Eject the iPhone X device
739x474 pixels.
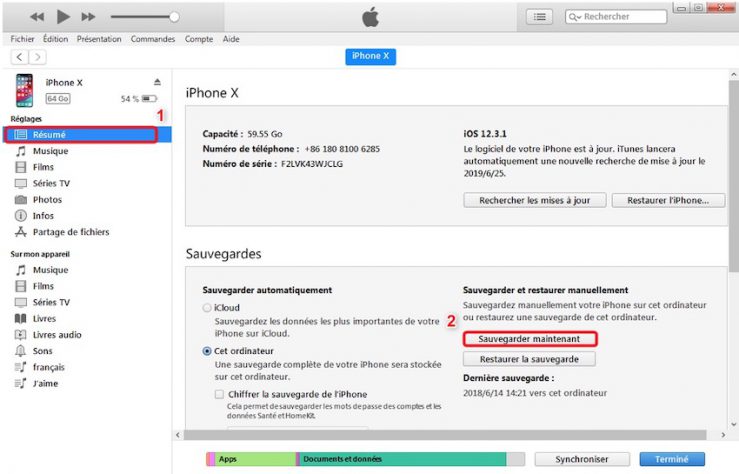157,82
